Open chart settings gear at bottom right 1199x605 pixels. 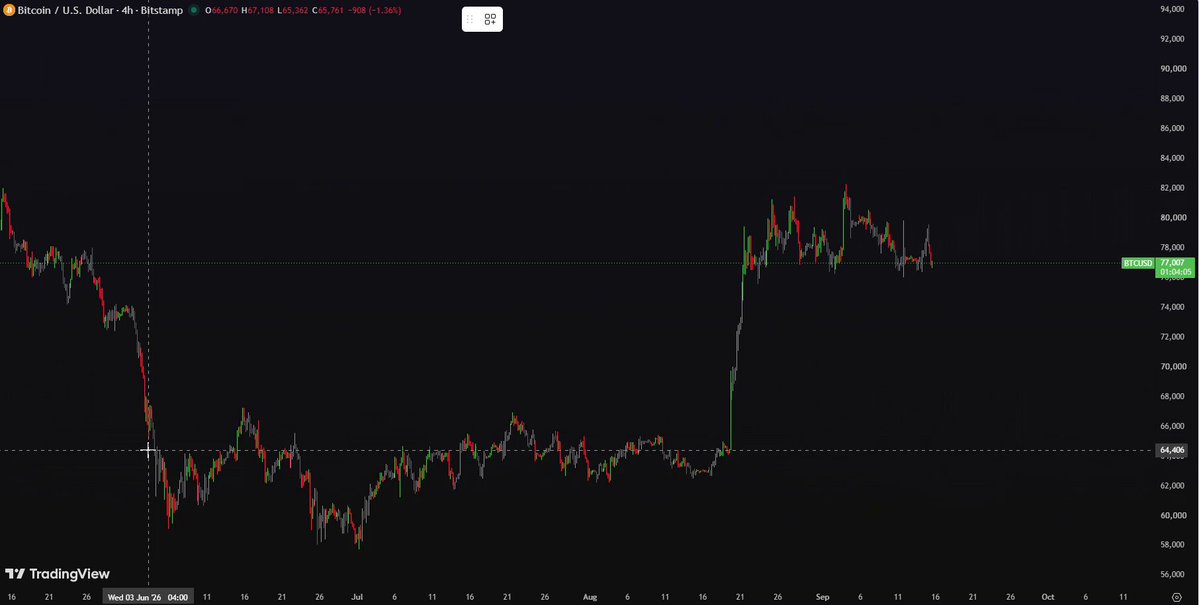pos(1177,597)
